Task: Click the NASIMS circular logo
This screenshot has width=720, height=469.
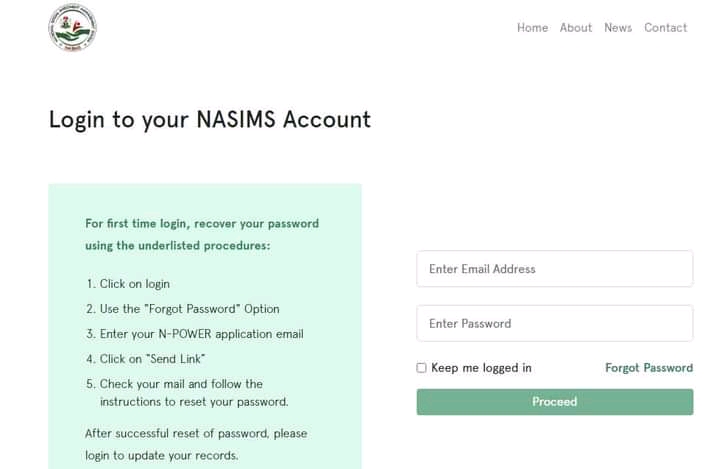Action: tap(73, 28)
